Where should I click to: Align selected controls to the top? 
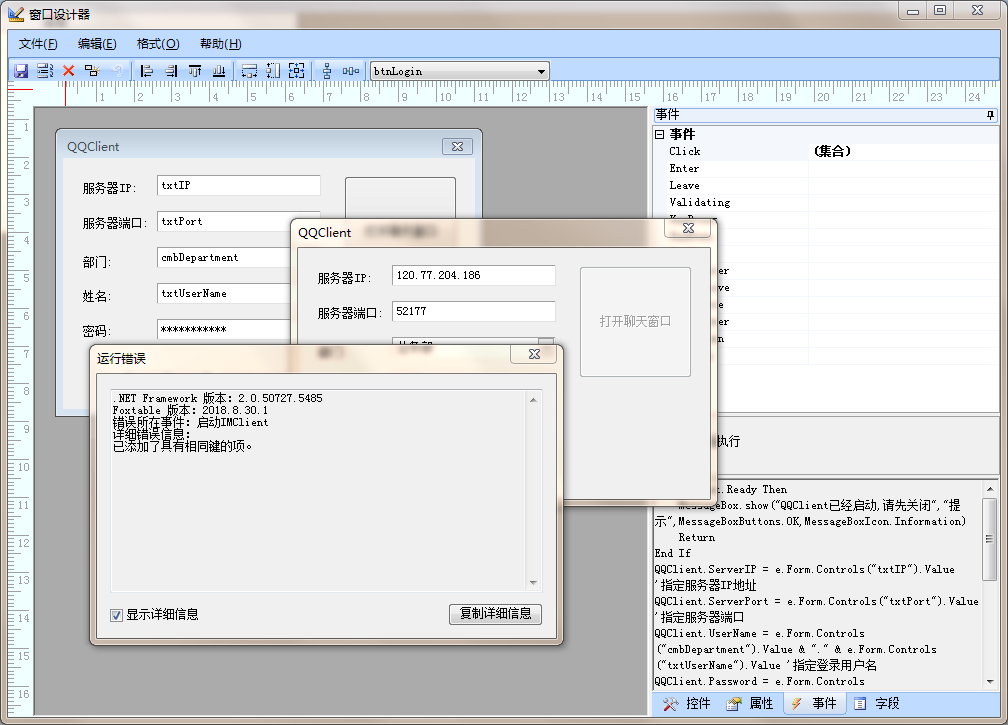point(195,71)
